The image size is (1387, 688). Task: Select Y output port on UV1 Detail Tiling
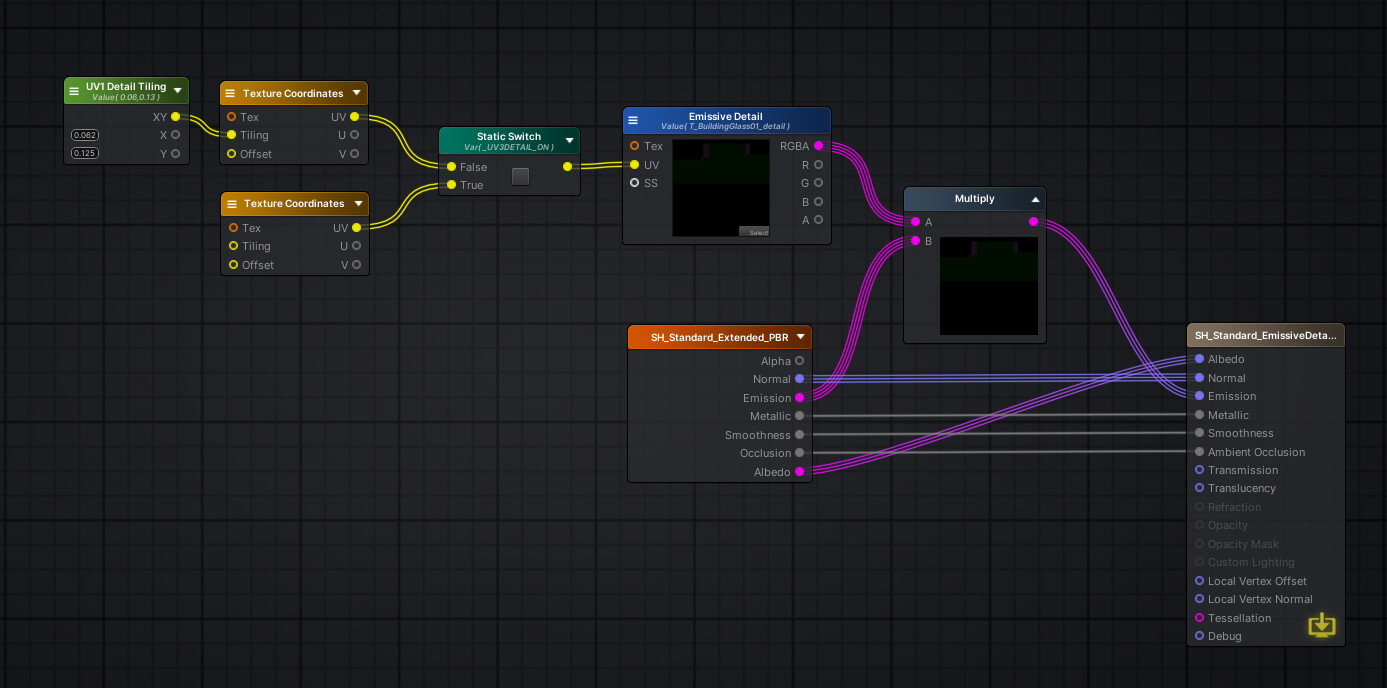(x=176, y=153)
